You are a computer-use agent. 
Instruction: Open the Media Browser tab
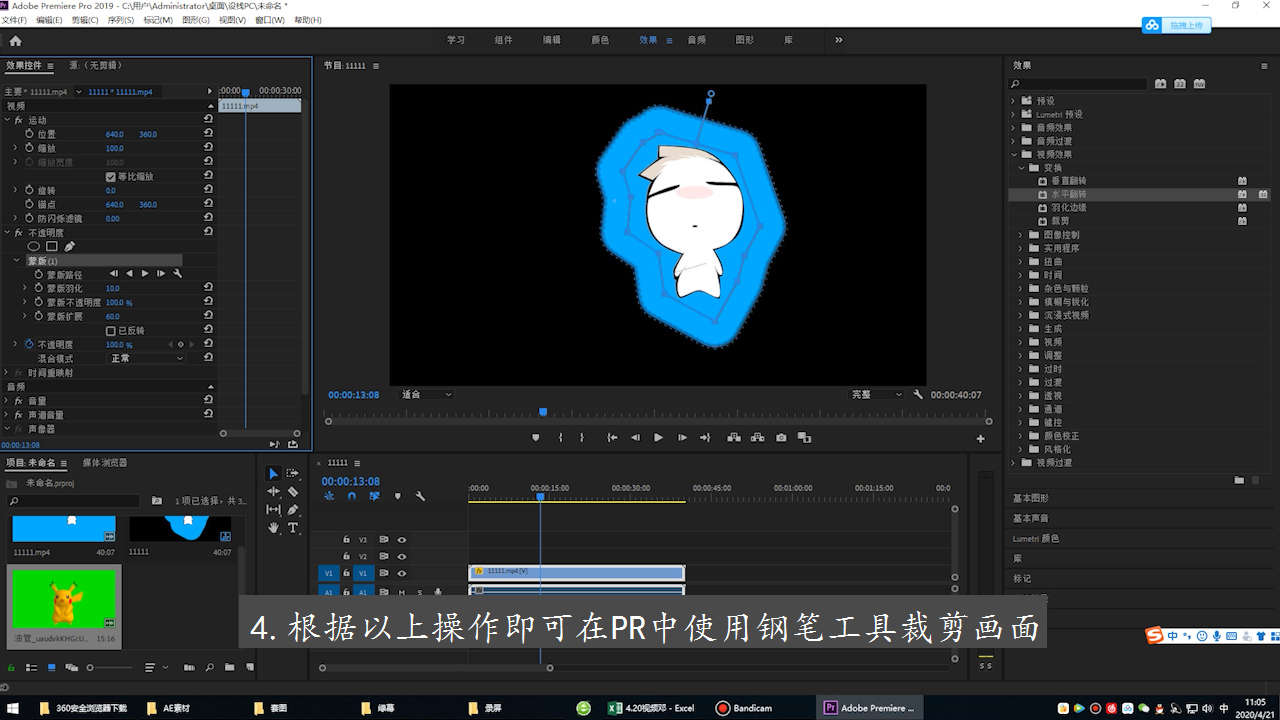[x=105, y=463]
